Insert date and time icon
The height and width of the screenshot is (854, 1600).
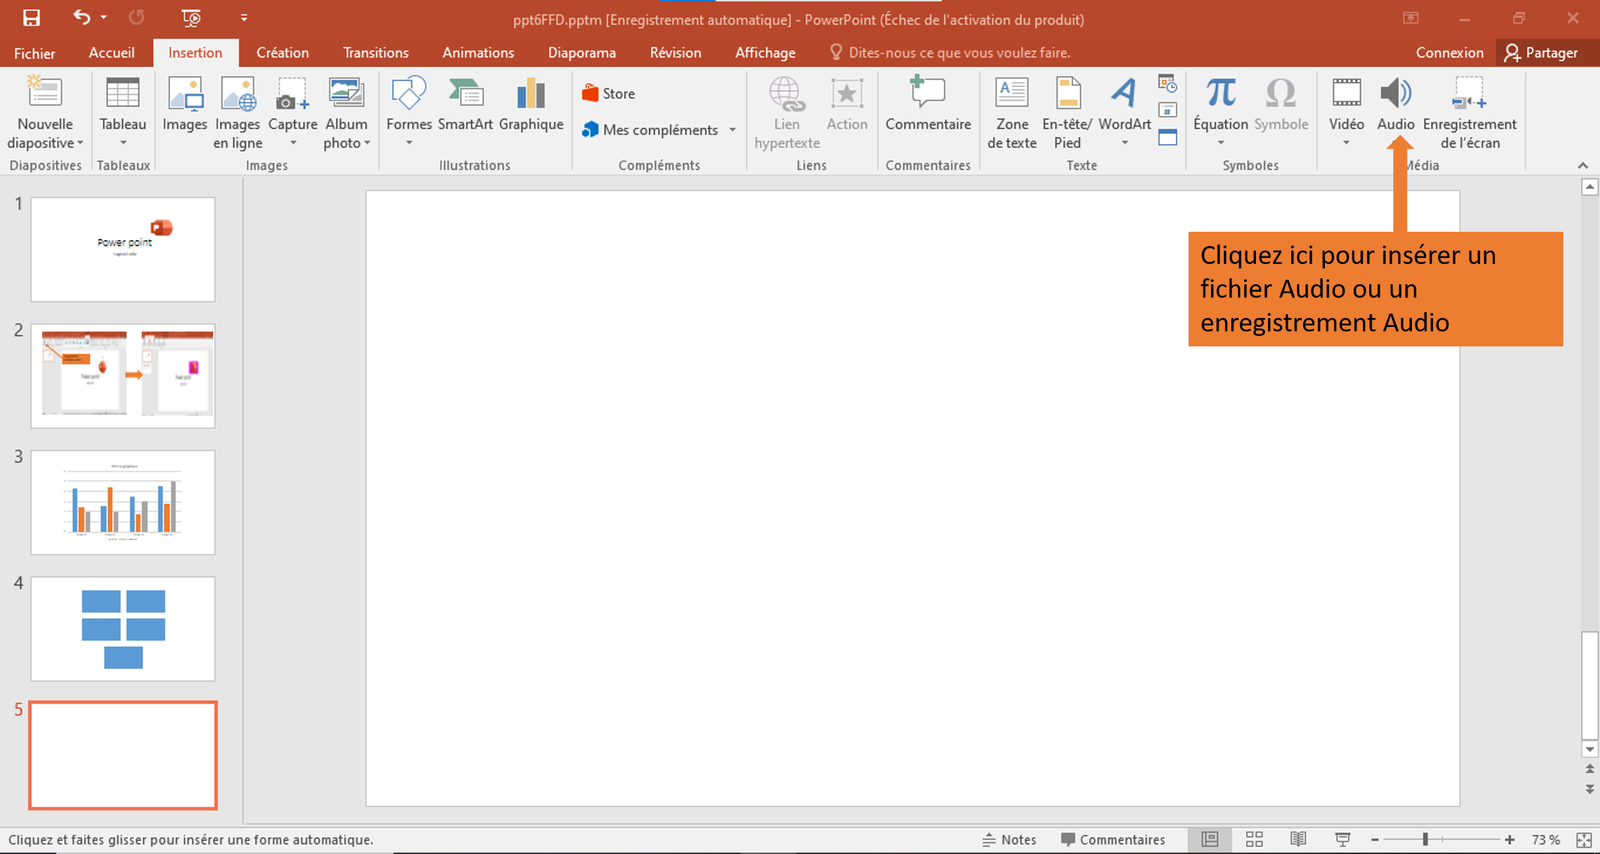pos(1167,84)
